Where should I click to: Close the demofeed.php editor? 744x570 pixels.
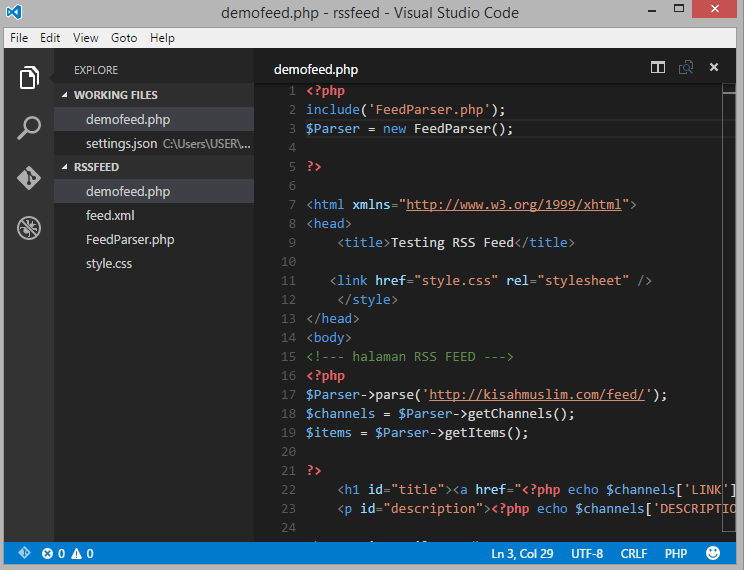(714, 68)
